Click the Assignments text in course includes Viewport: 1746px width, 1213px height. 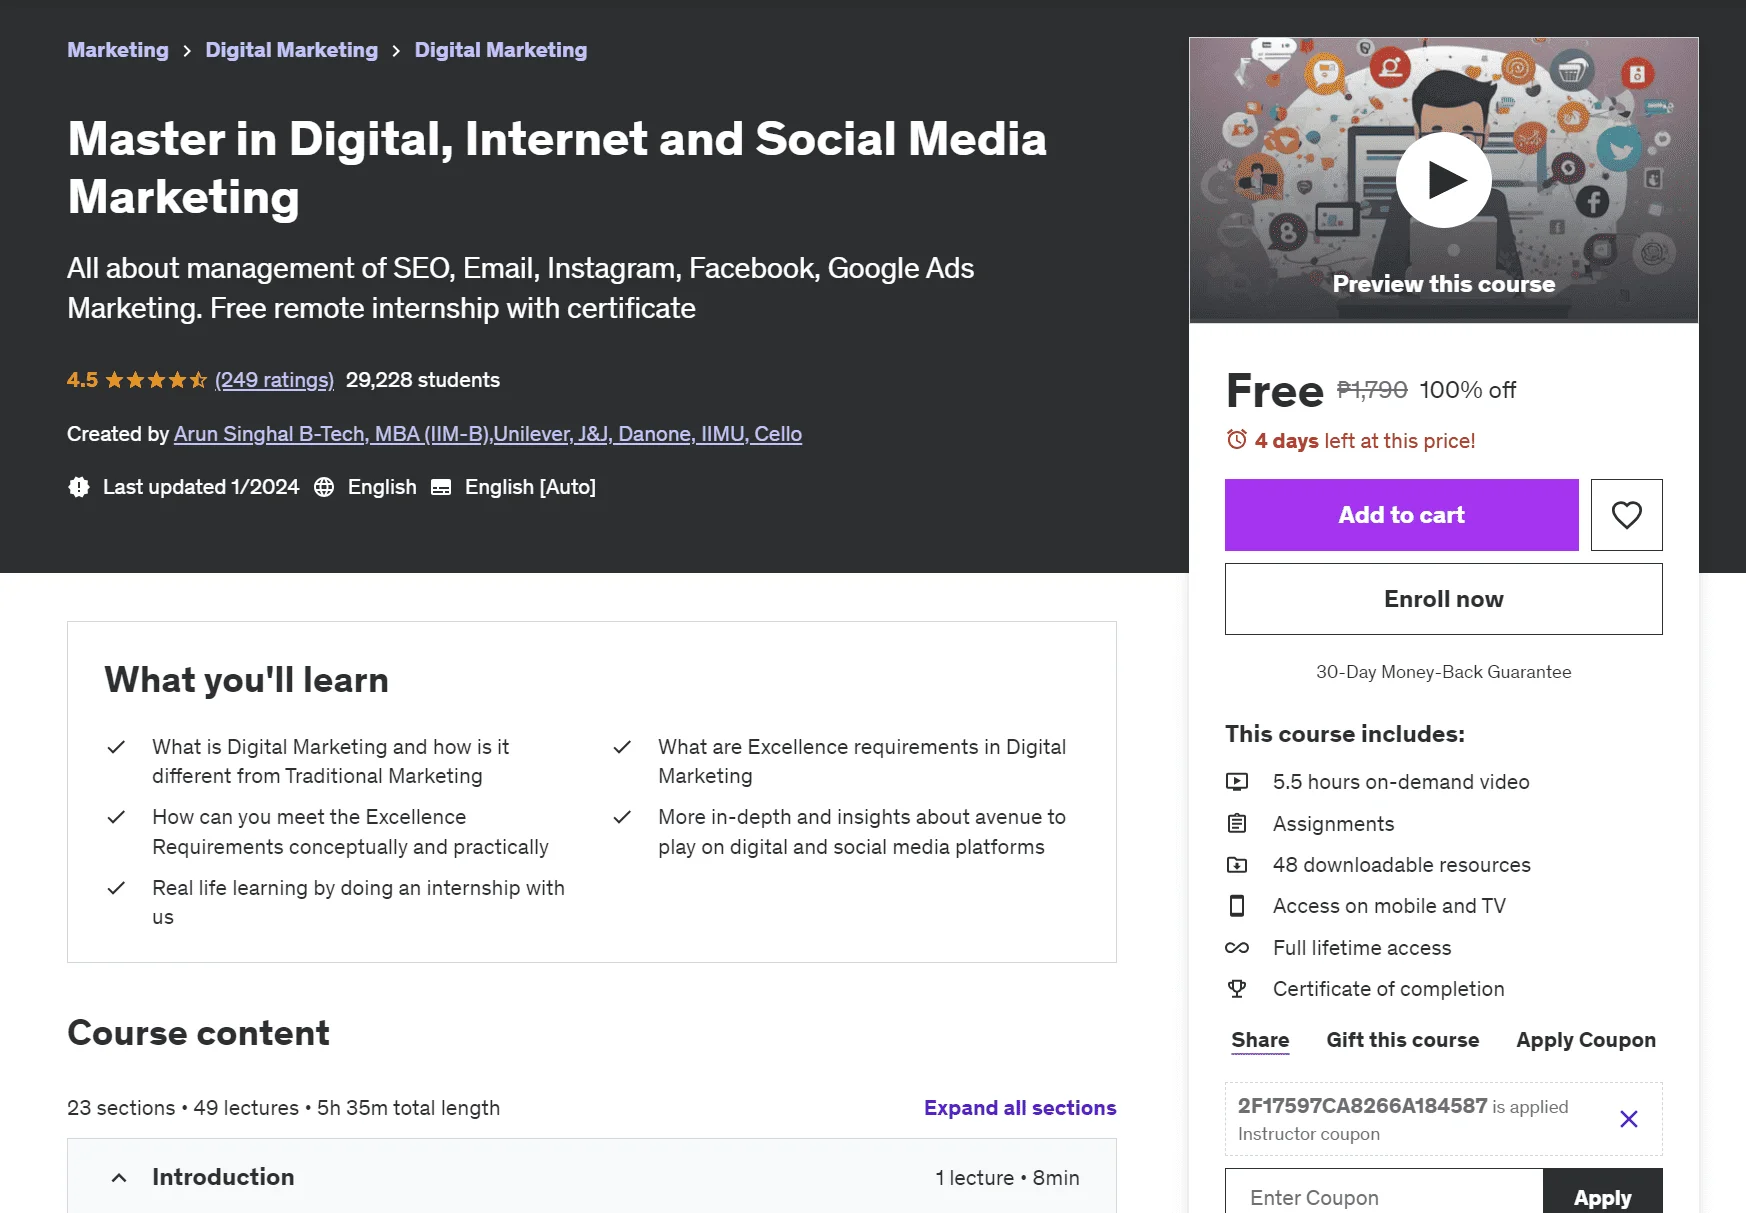(x=1333, y=824)
